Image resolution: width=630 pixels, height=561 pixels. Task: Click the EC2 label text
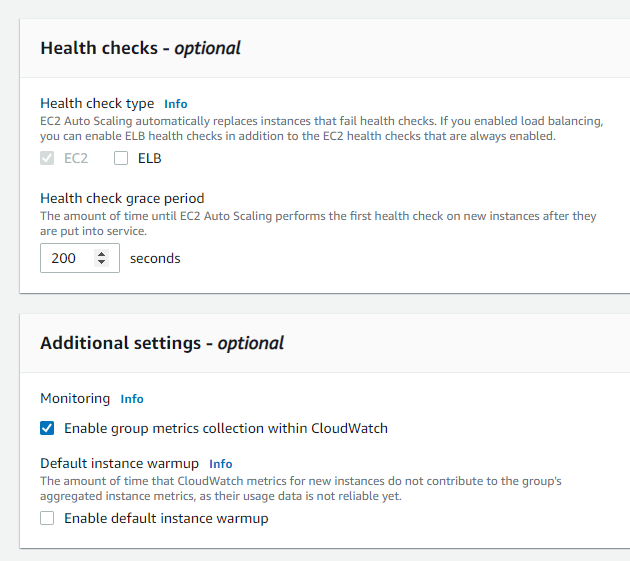point(76,158)
